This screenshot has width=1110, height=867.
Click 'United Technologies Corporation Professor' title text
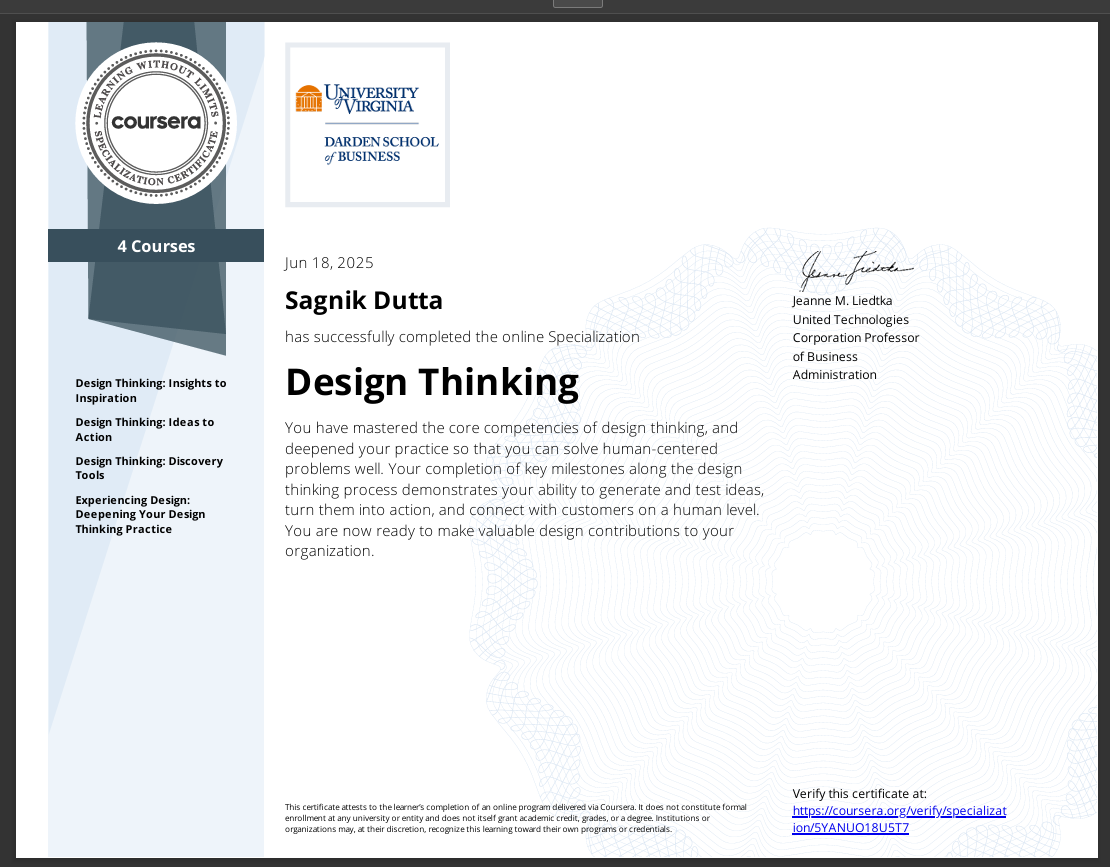coord(855,329)
